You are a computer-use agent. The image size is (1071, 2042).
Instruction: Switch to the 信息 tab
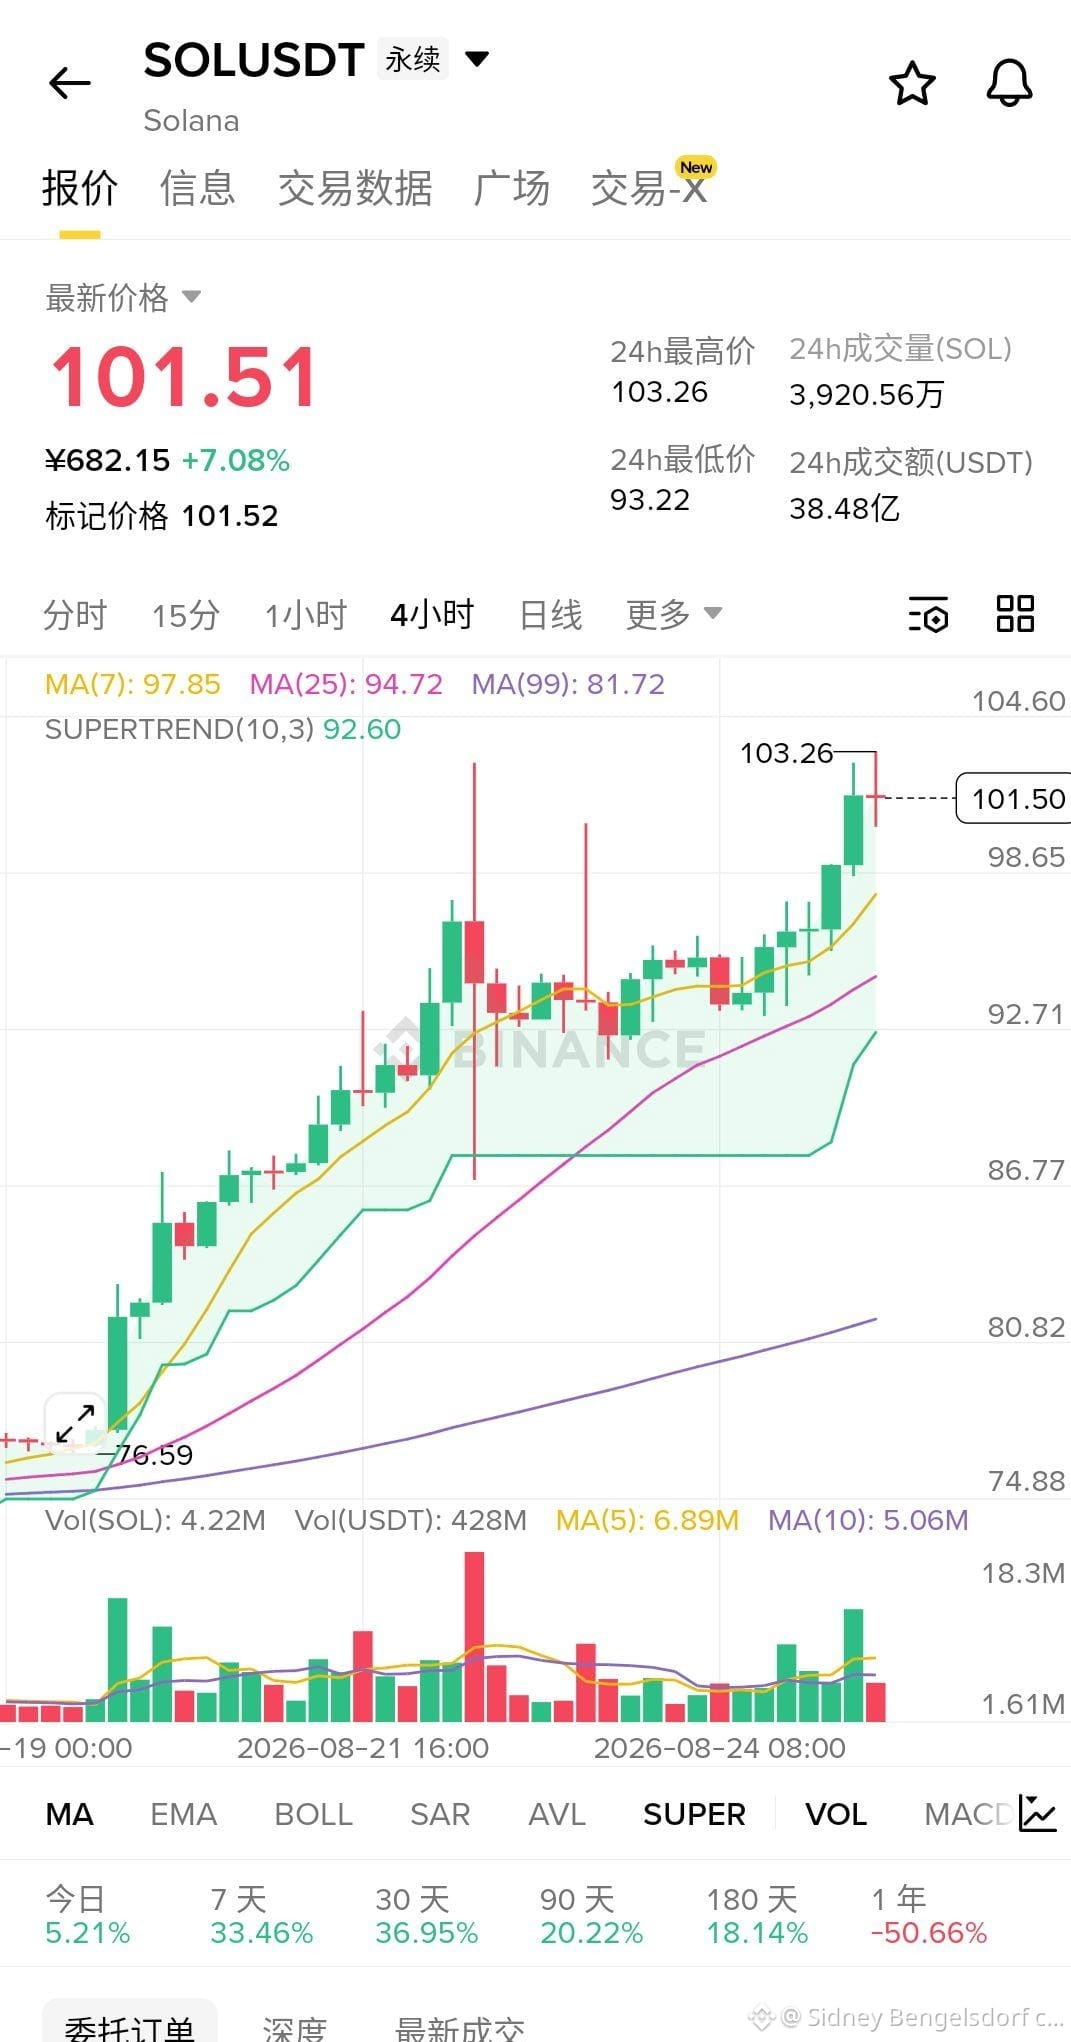point(198,188)
